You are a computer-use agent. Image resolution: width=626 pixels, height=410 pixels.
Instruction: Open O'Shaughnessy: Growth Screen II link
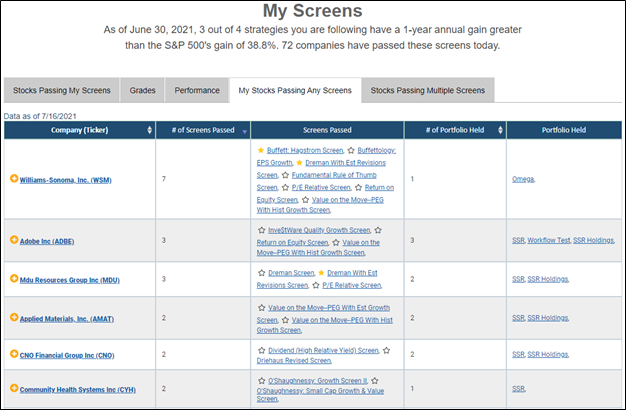tap(317, 381)
